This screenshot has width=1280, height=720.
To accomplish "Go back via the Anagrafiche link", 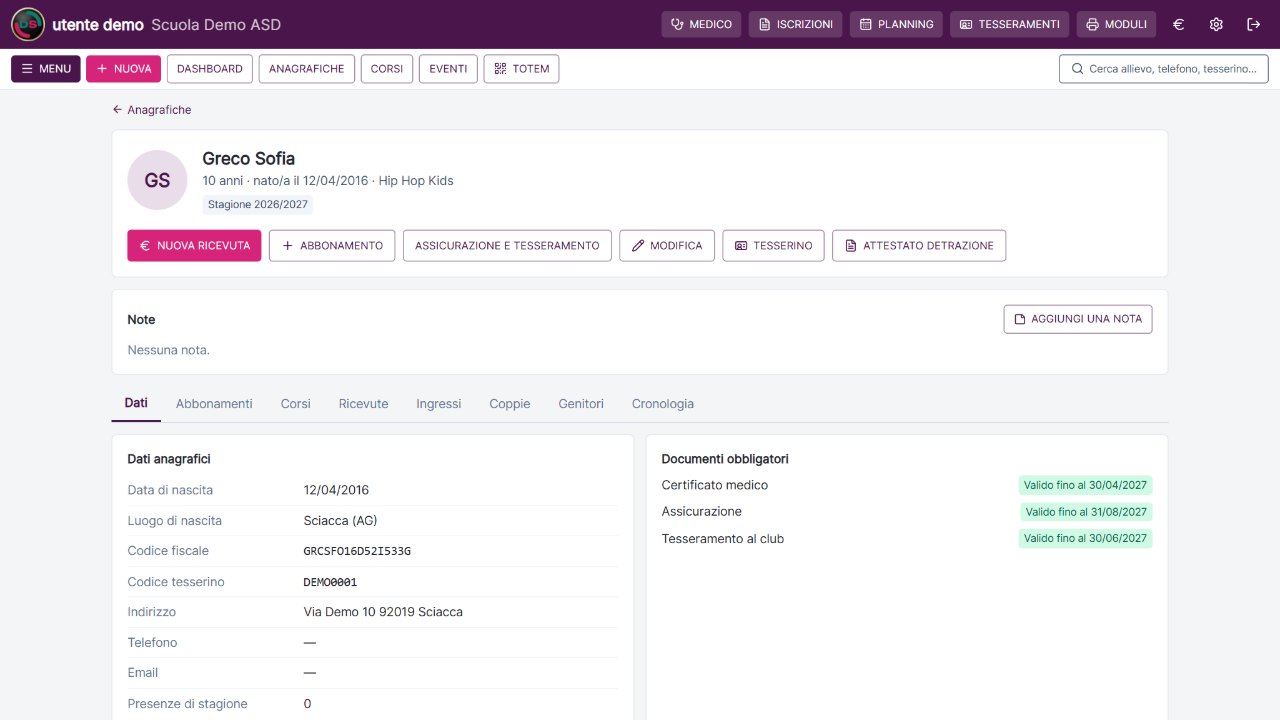I will [152, 110].
